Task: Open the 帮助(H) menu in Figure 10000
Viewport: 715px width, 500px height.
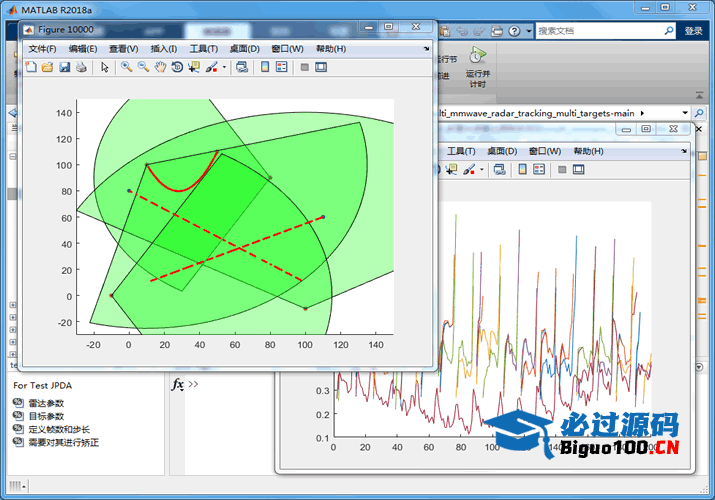Action: click(x=331, y=49)
